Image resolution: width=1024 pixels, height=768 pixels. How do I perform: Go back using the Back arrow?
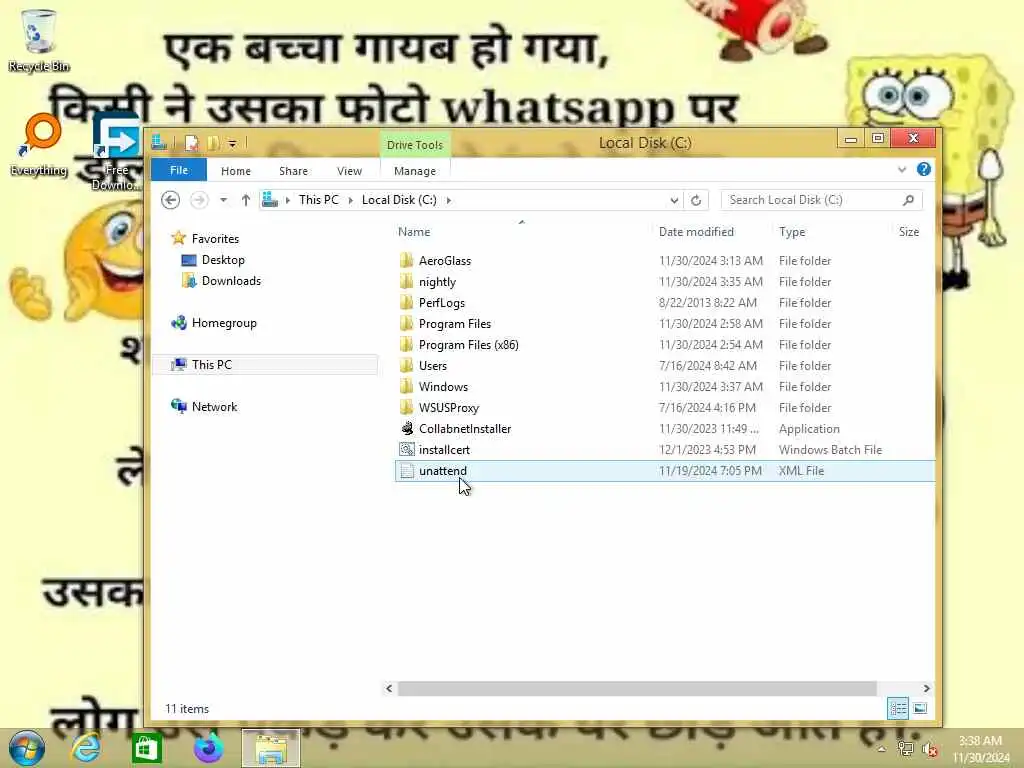170,200
